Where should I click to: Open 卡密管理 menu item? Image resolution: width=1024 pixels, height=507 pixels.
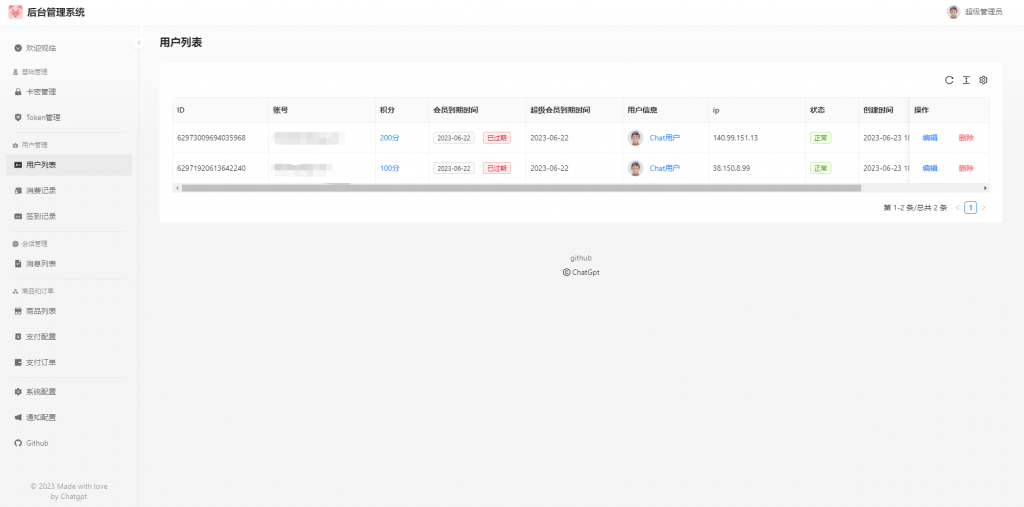tap(69, 92)
